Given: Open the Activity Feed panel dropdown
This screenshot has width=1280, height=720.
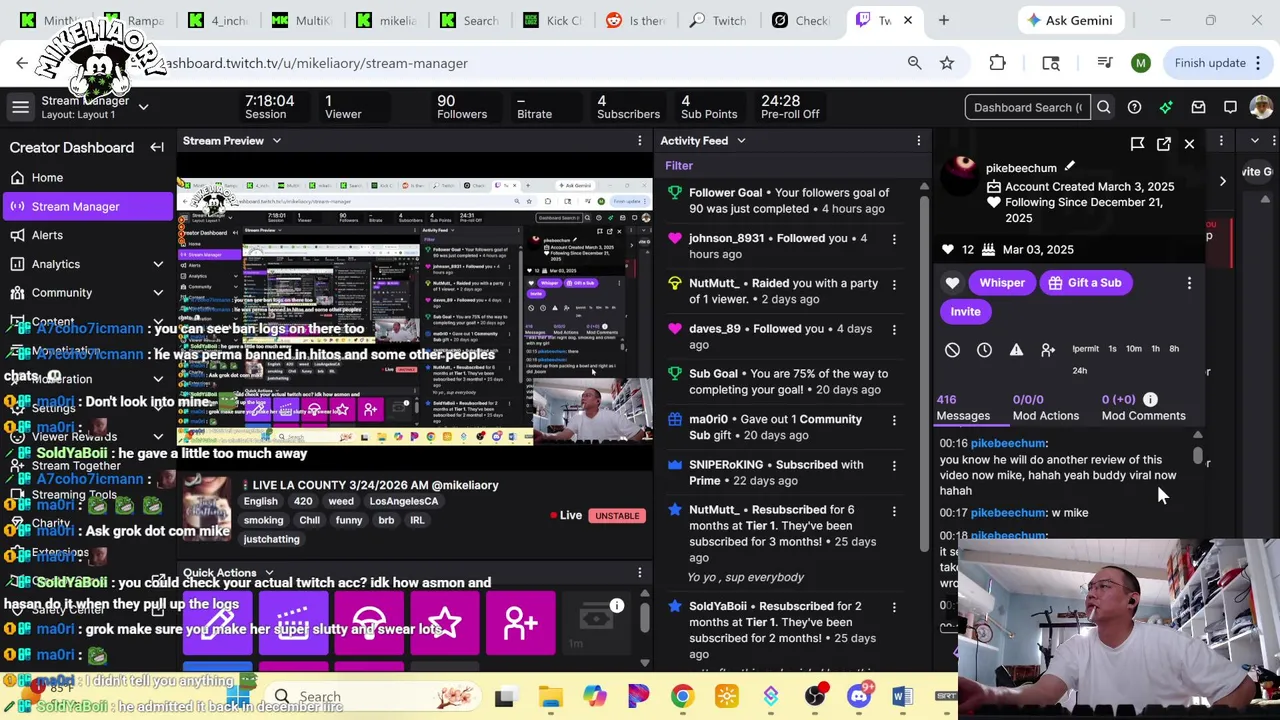Looking at the screenshot, I should click(x=741, y=141).
